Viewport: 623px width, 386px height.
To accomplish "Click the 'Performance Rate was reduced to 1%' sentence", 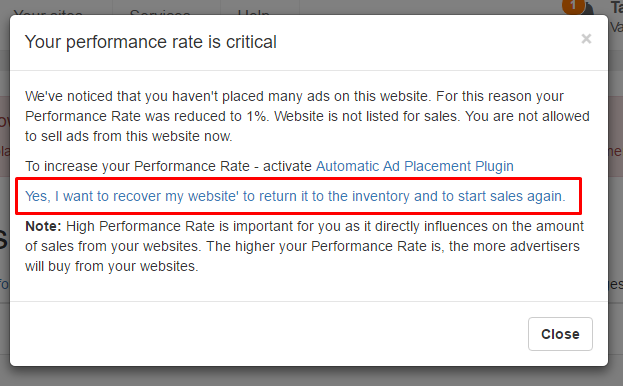I will coord(145,116).
